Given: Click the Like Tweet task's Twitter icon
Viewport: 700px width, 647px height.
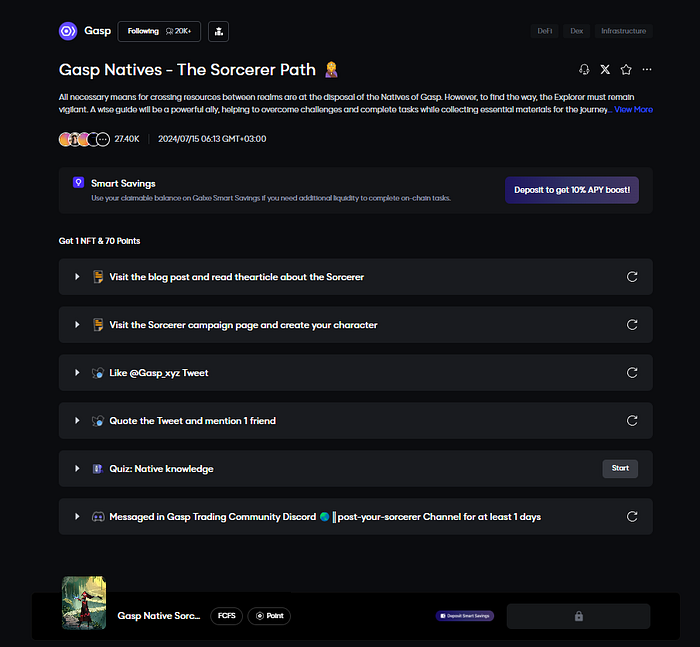Looking at the screenshot, I should point(98,373).
